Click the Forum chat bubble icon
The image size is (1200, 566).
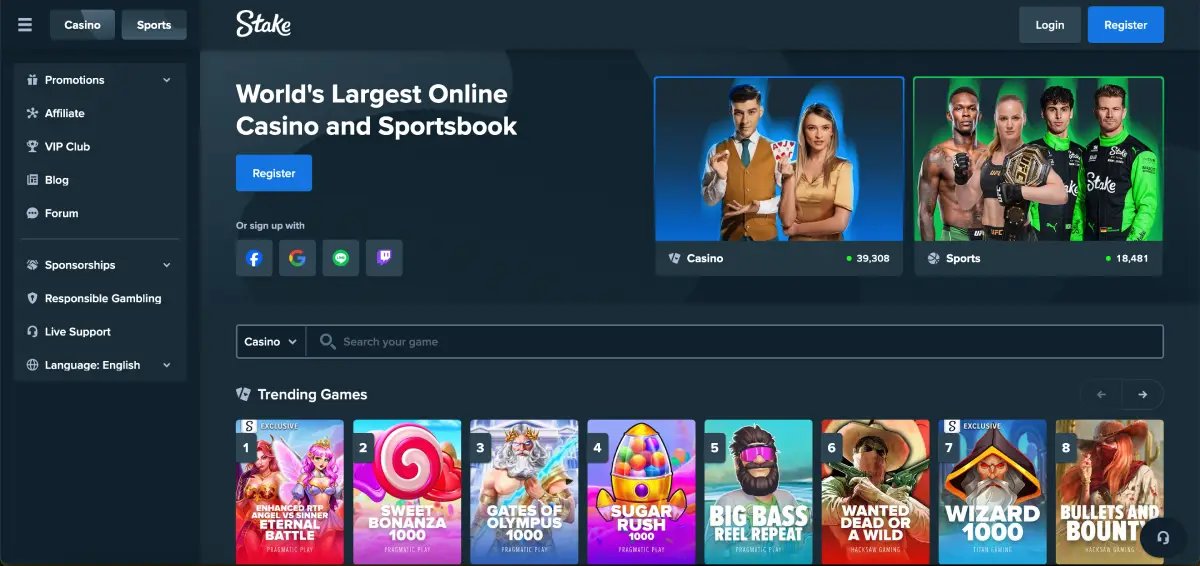(33, 213)
